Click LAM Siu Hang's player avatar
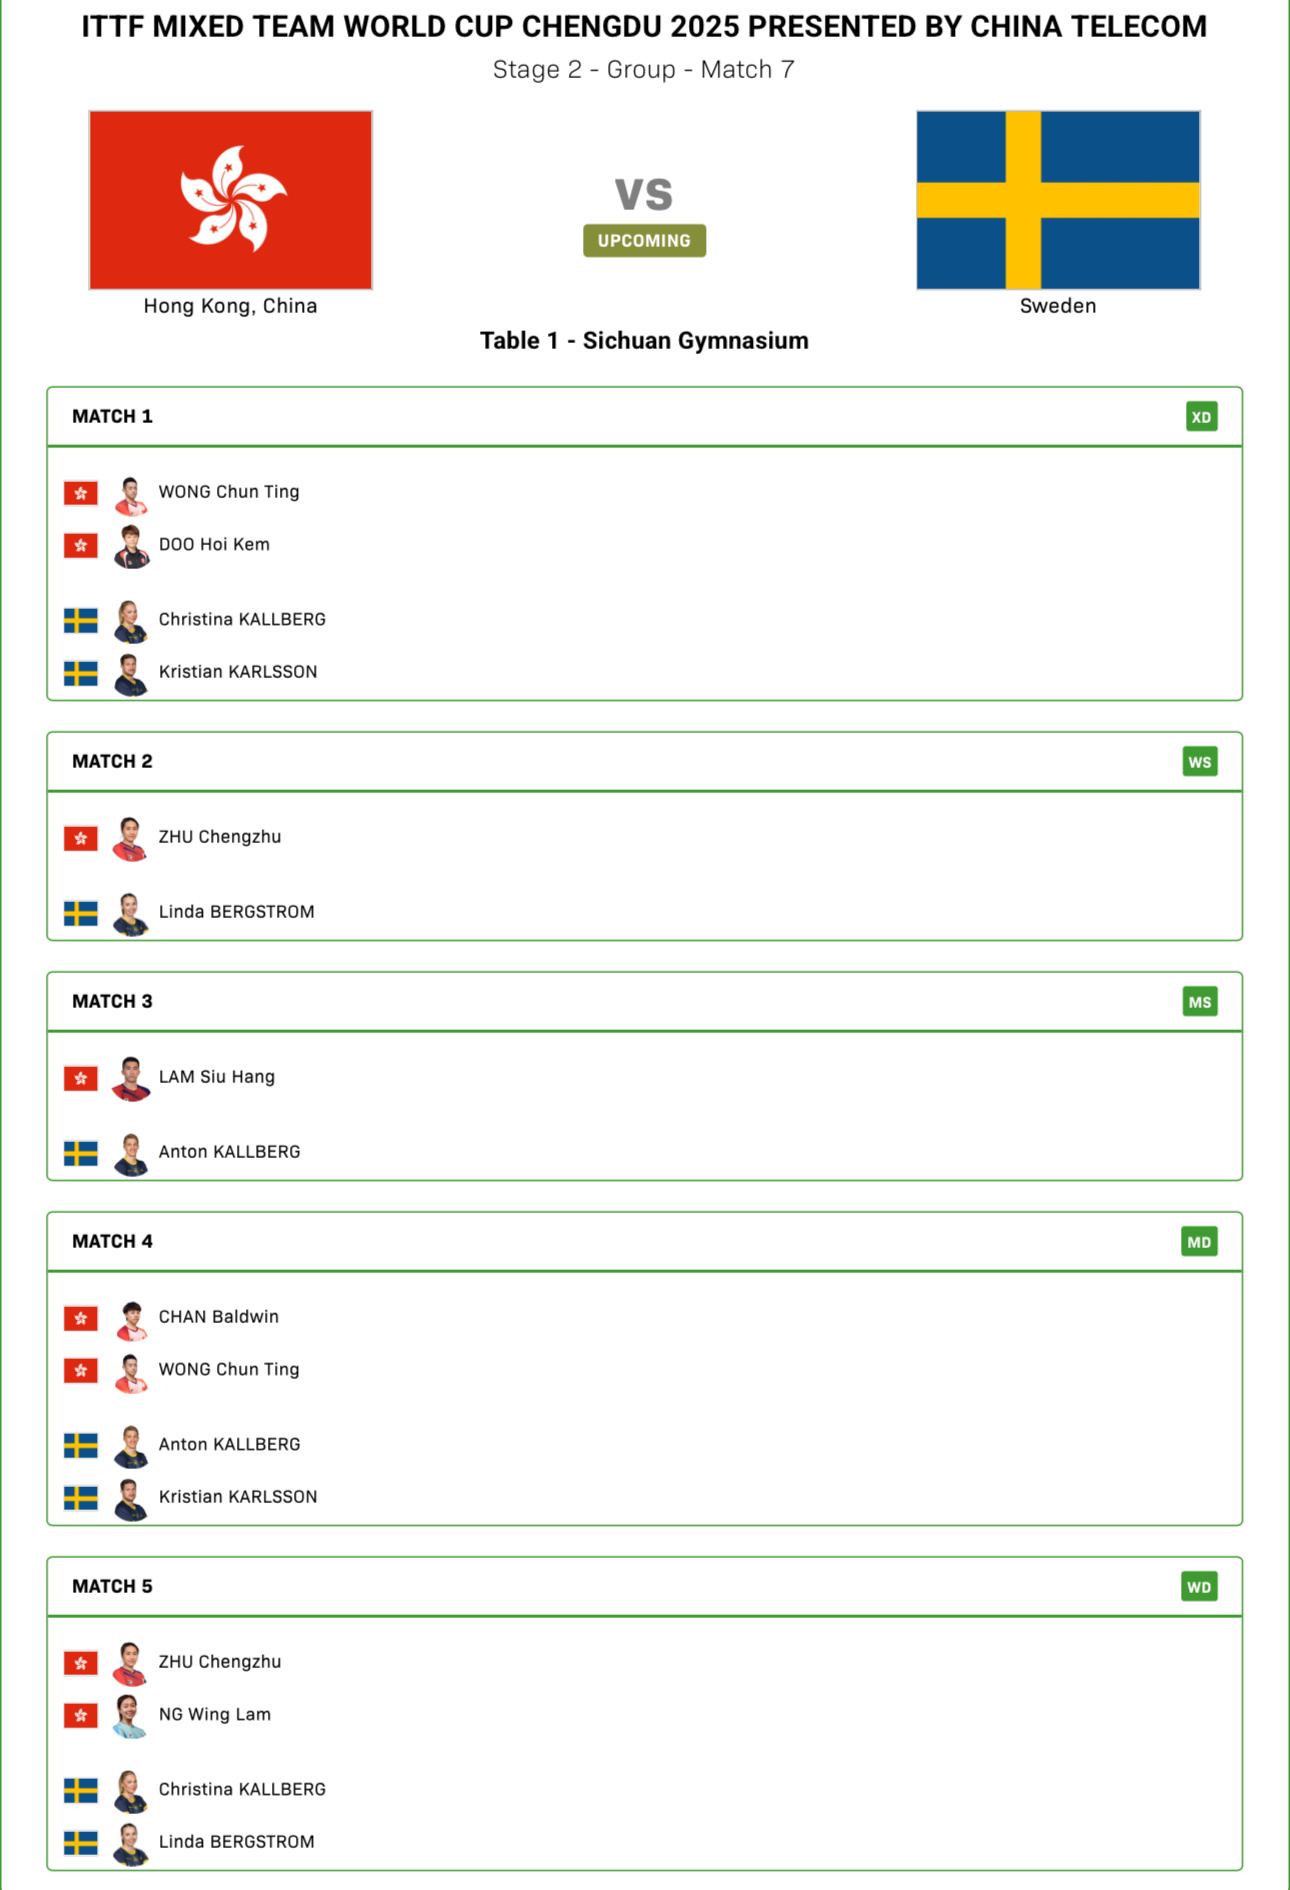This screenshot has width=1290, height=1890. click(131, 1078)
